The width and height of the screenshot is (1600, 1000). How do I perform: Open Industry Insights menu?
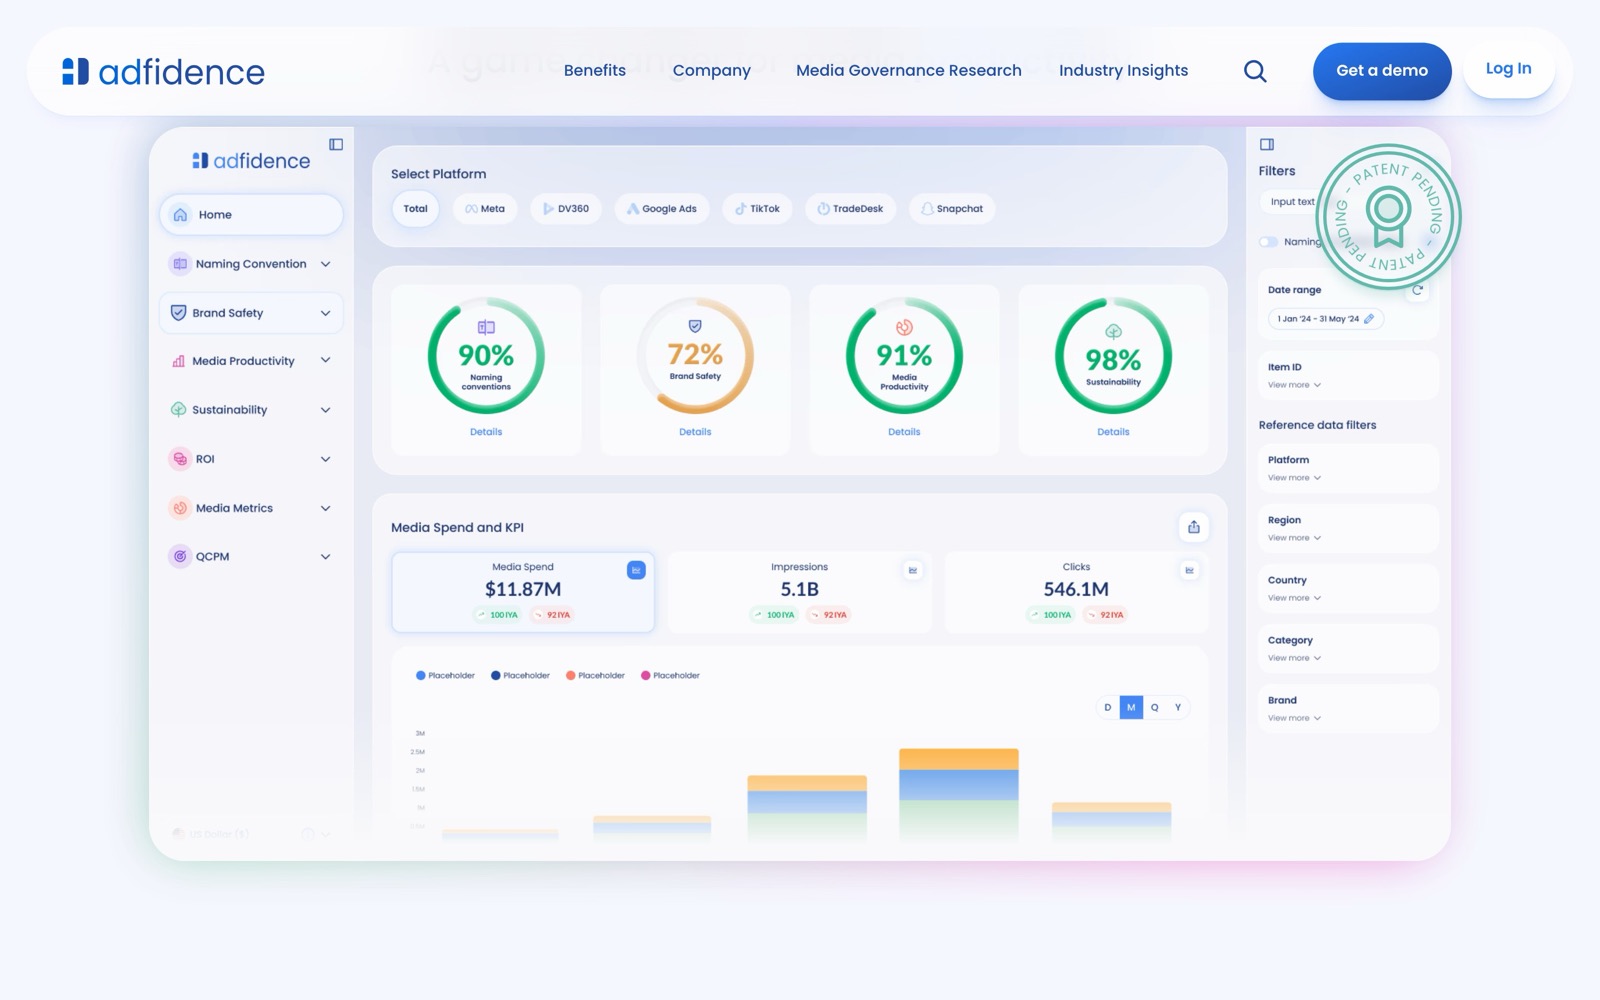point(1124,70)
